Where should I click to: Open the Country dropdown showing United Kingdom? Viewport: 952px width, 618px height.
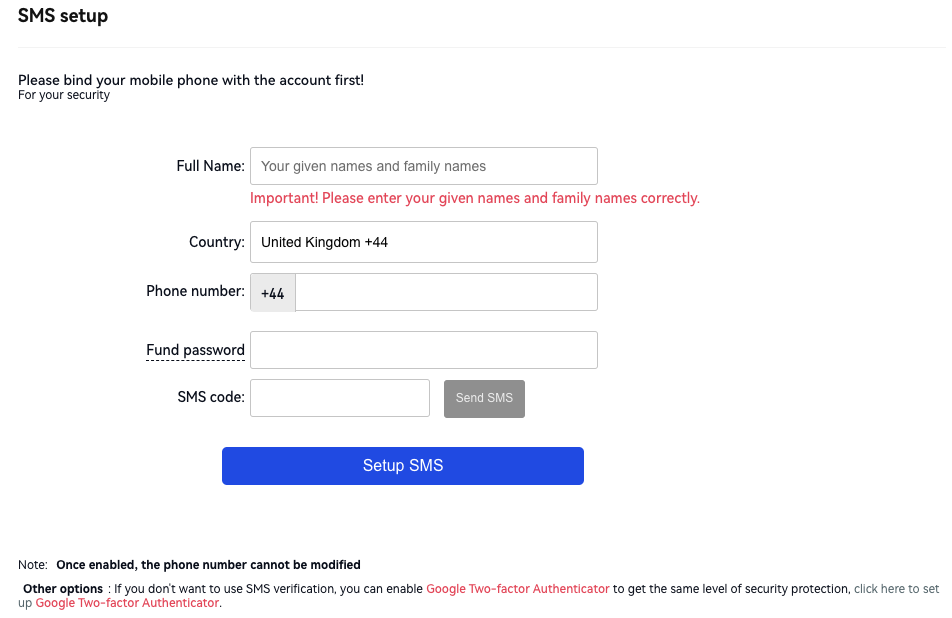tap(423, 242)
